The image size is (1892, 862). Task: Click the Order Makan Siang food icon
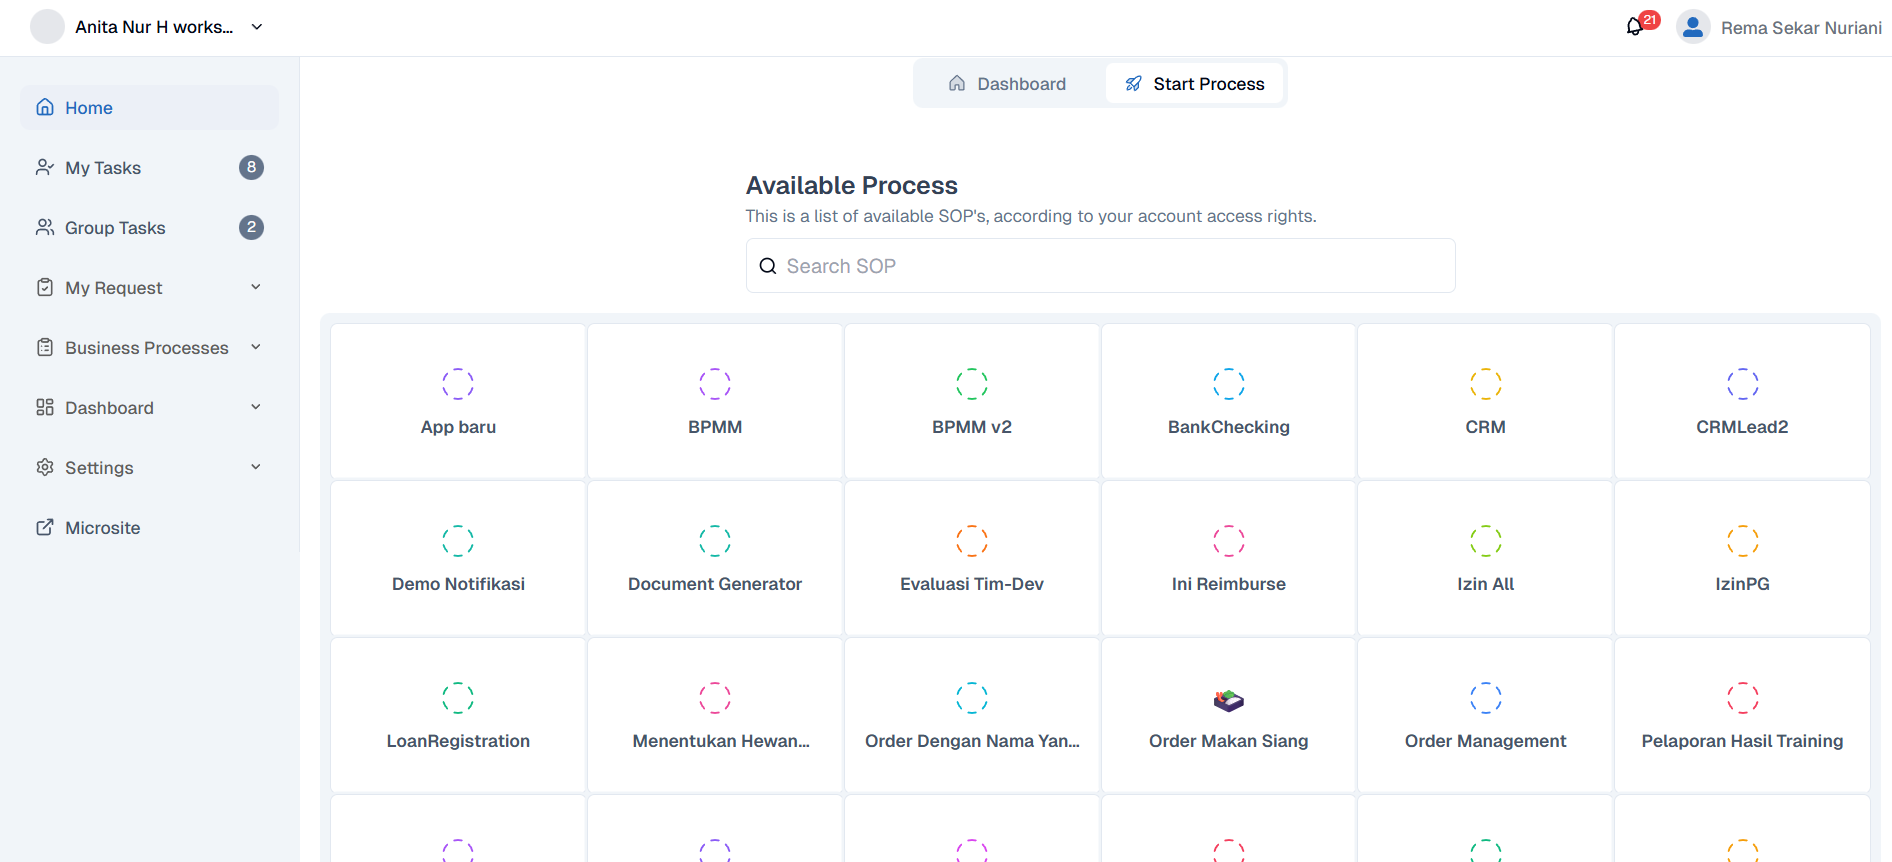coord(1229,700)
